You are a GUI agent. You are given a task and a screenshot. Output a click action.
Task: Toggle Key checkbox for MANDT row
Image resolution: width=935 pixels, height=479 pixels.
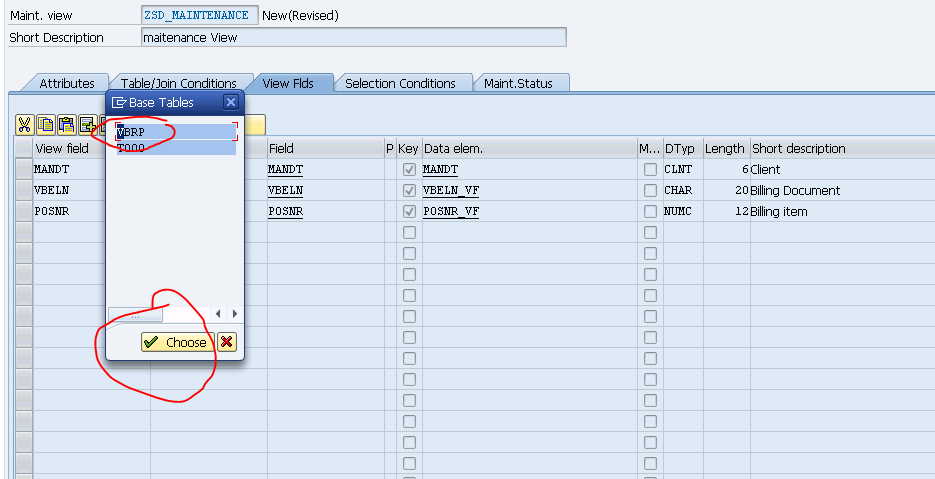409,169
